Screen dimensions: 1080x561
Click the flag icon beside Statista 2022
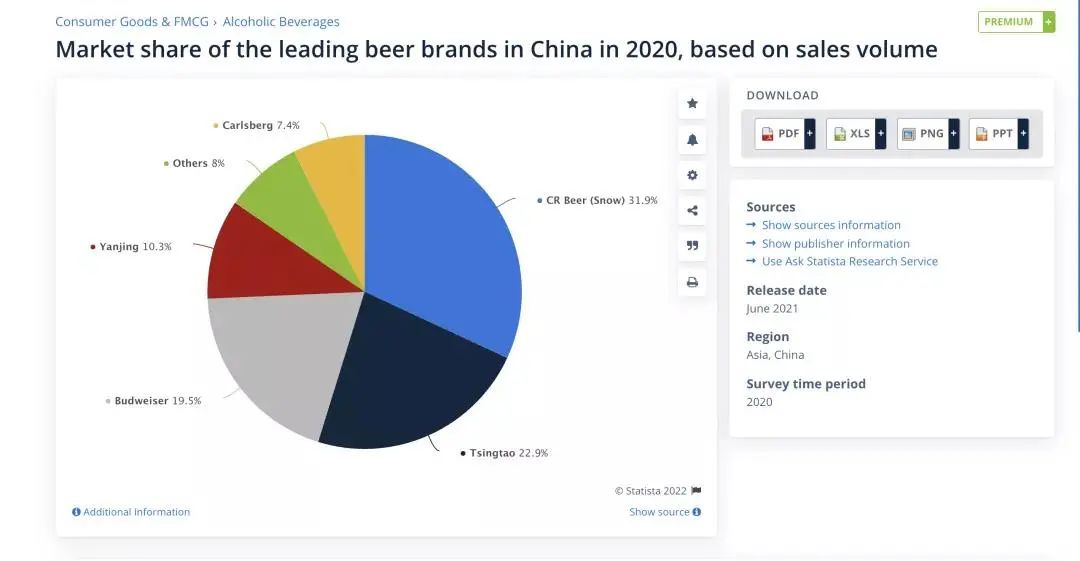tap(696, 491)
